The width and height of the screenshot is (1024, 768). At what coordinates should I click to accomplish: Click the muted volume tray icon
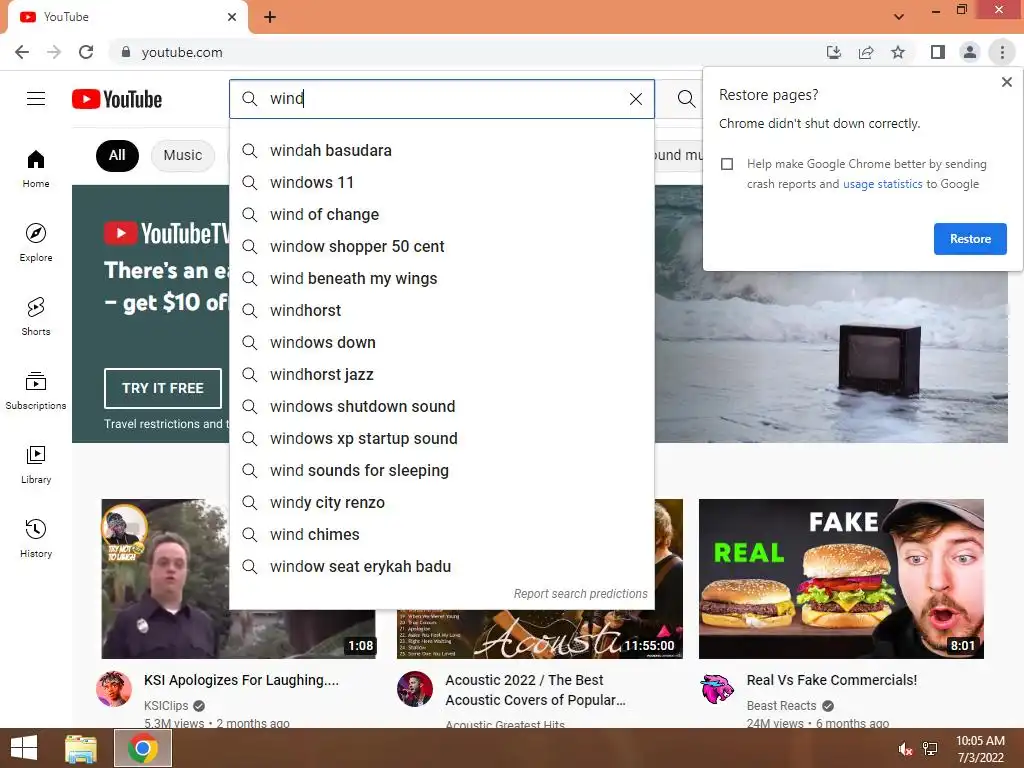coord(905,749)
